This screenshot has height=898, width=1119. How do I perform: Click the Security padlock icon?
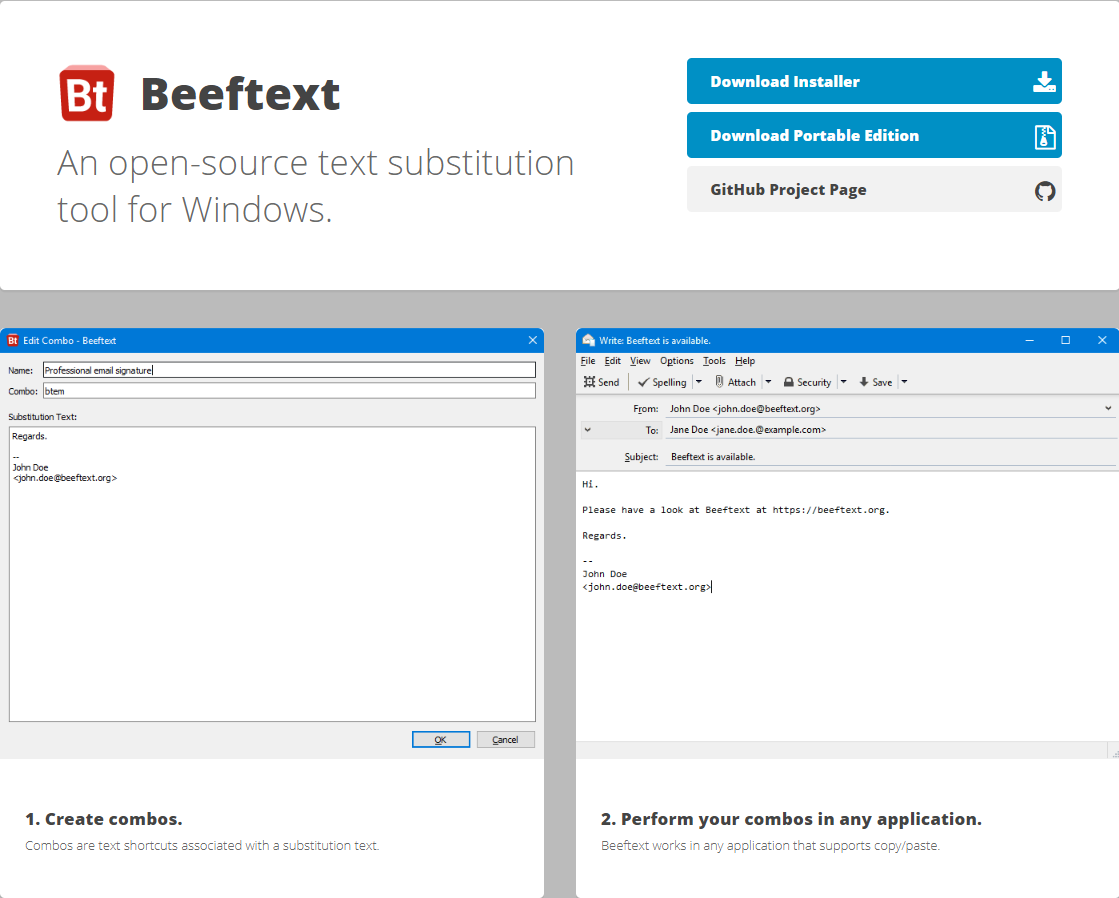789,383
